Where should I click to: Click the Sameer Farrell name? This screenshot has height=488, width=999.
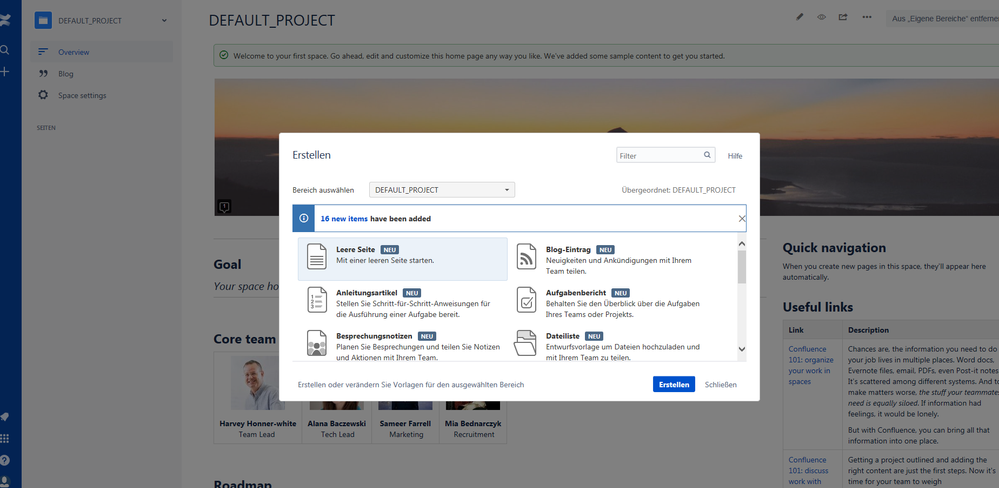click(406, 423)
